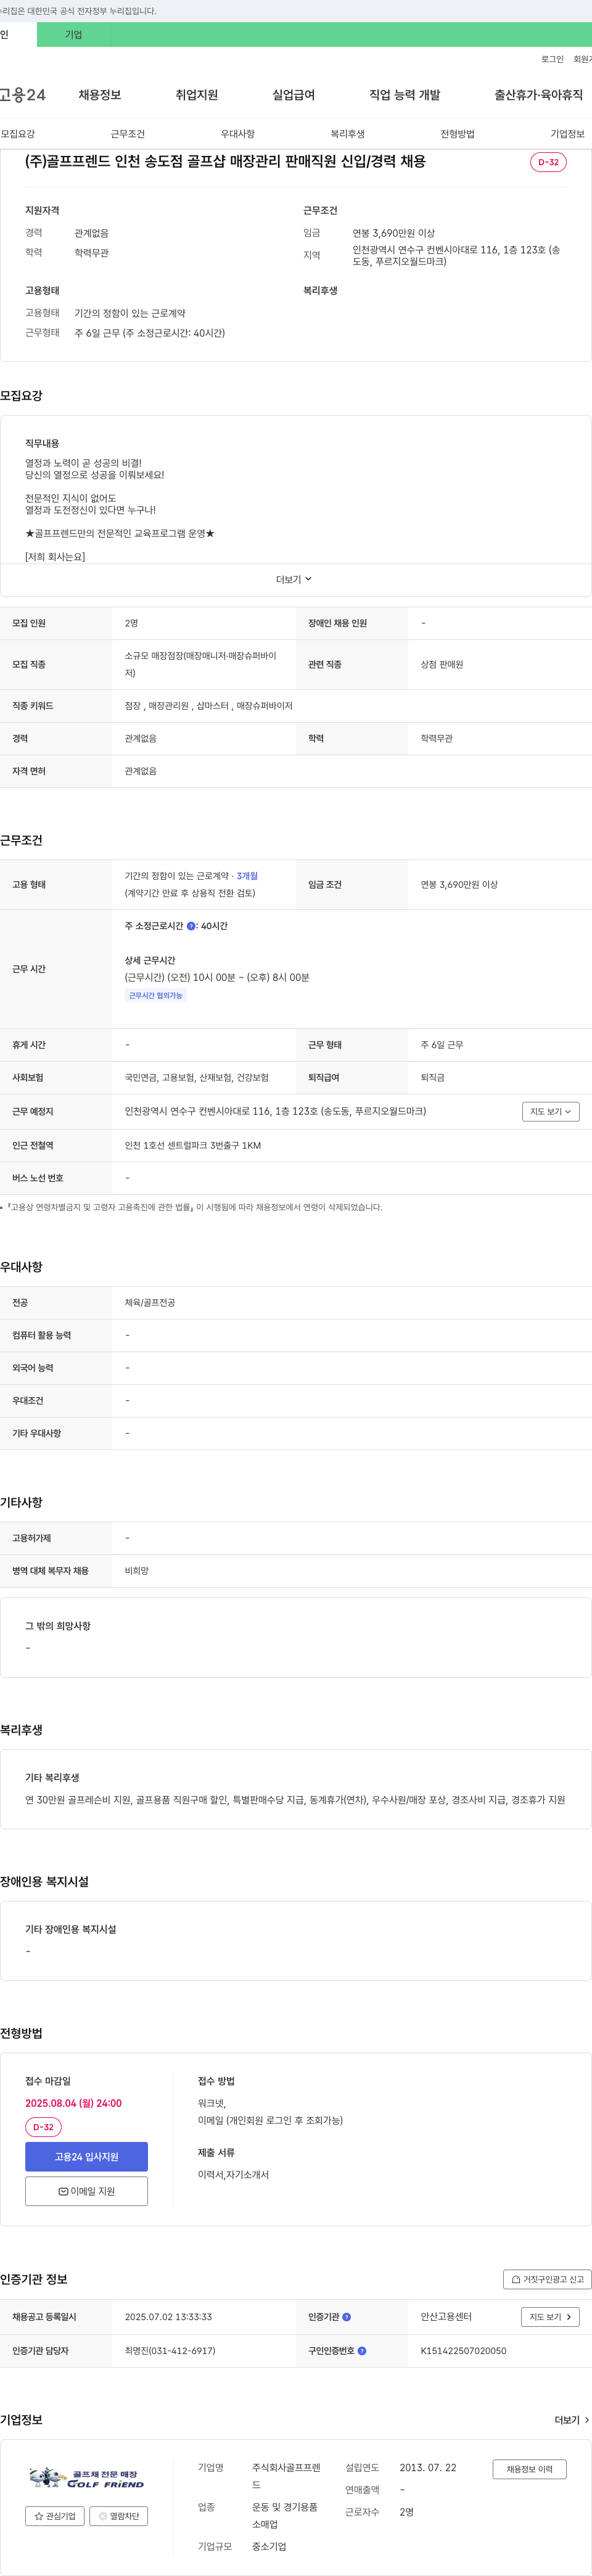Click the 3개월 contract period link
The height and width of the screenshot is (2576, 592).
(x=247, y=876)
